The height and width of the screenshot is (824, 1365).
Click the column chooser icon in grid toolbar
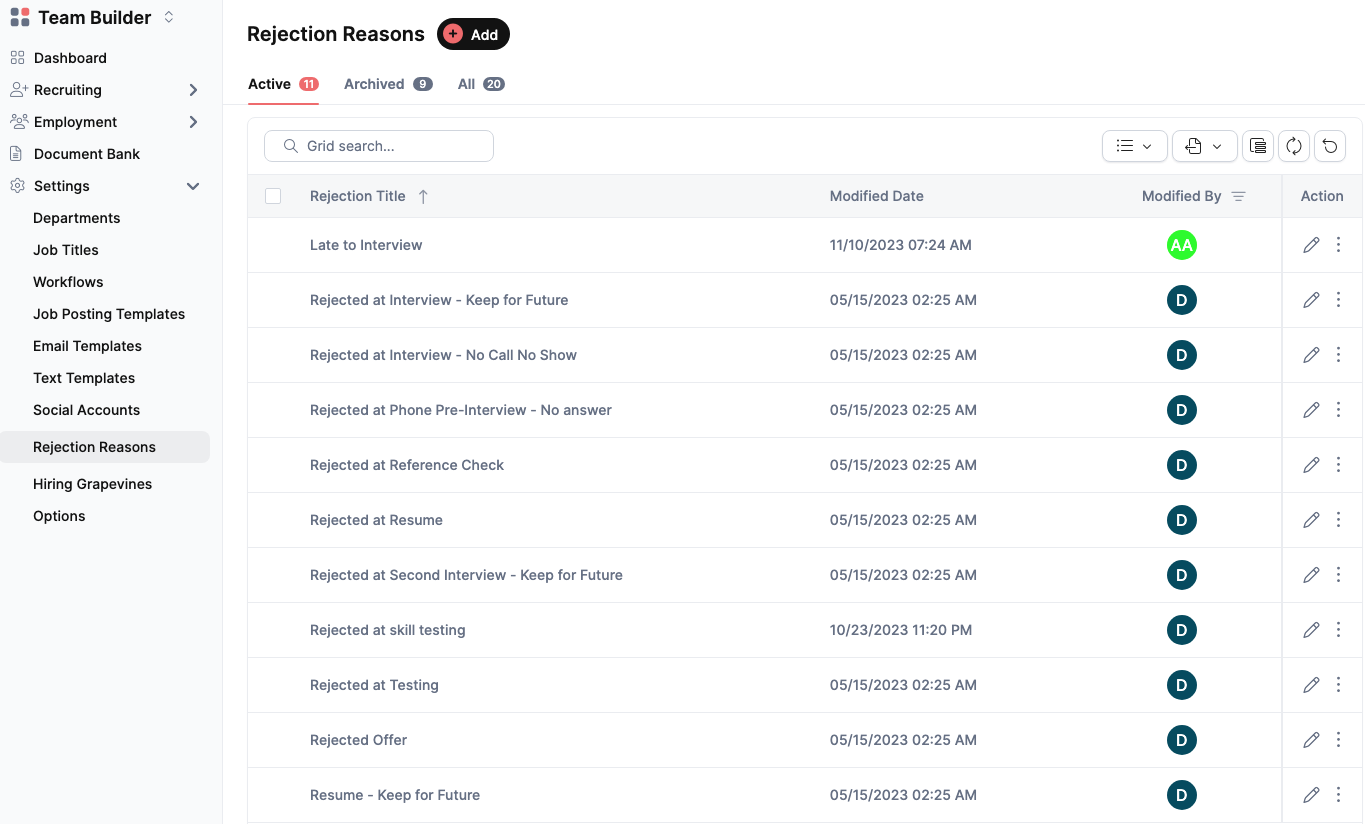[1258, 146]
